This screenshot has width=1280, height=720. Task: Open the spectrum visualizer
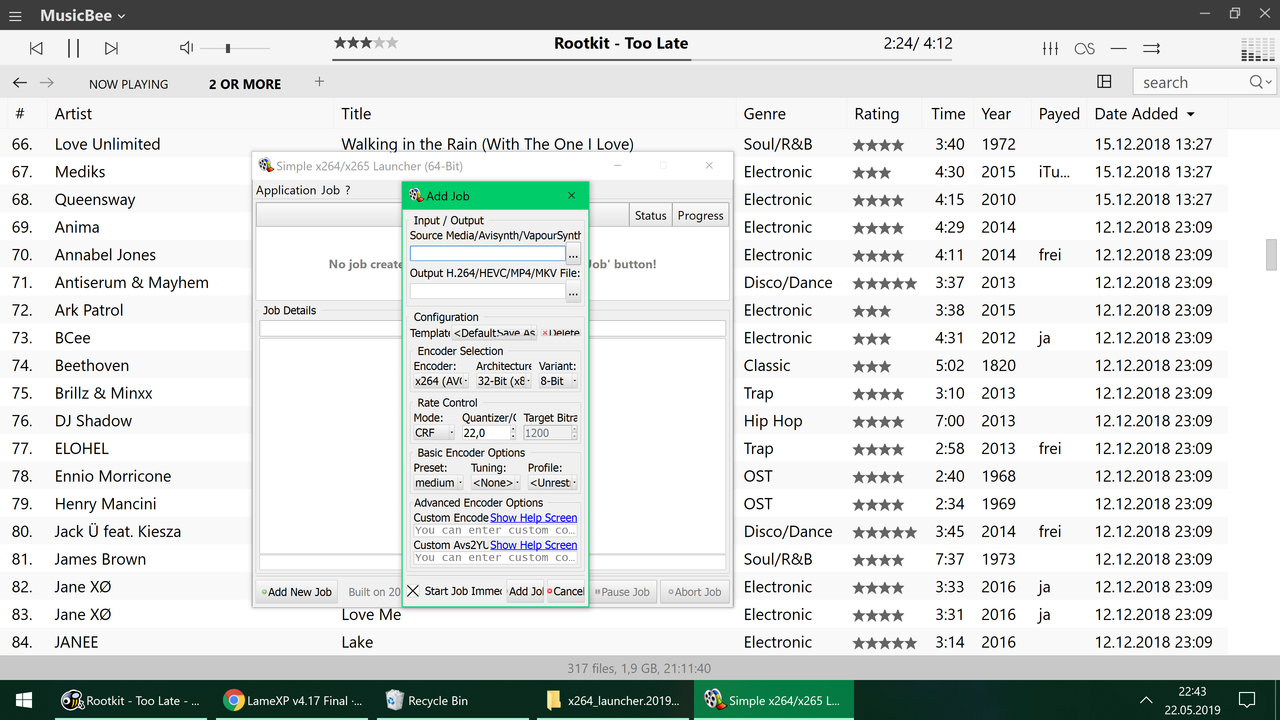1257,49
